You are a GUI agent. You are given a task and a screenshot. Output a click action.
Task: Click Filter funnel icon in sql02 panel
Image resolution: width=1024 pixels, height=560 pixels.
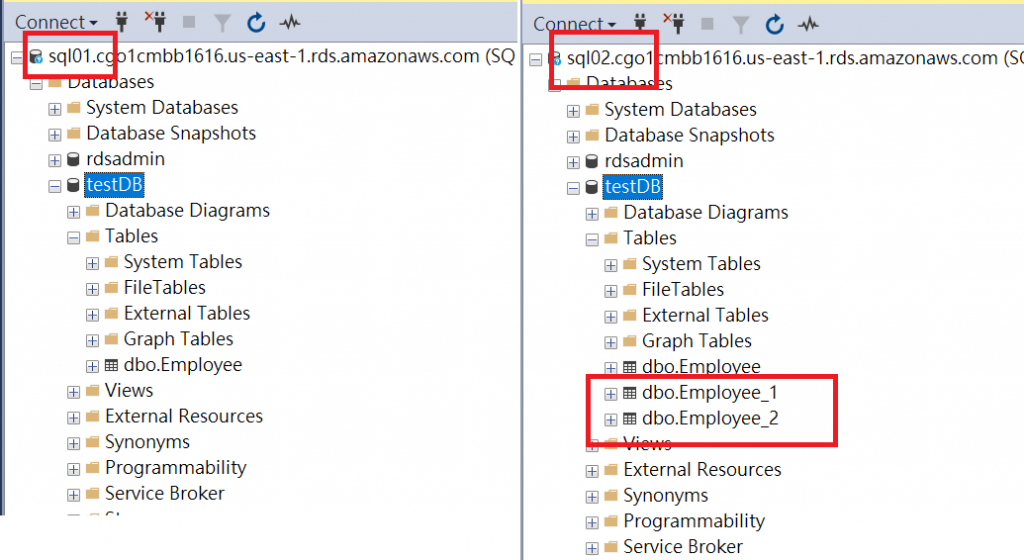pyautogui.click(x=741, y=25)
